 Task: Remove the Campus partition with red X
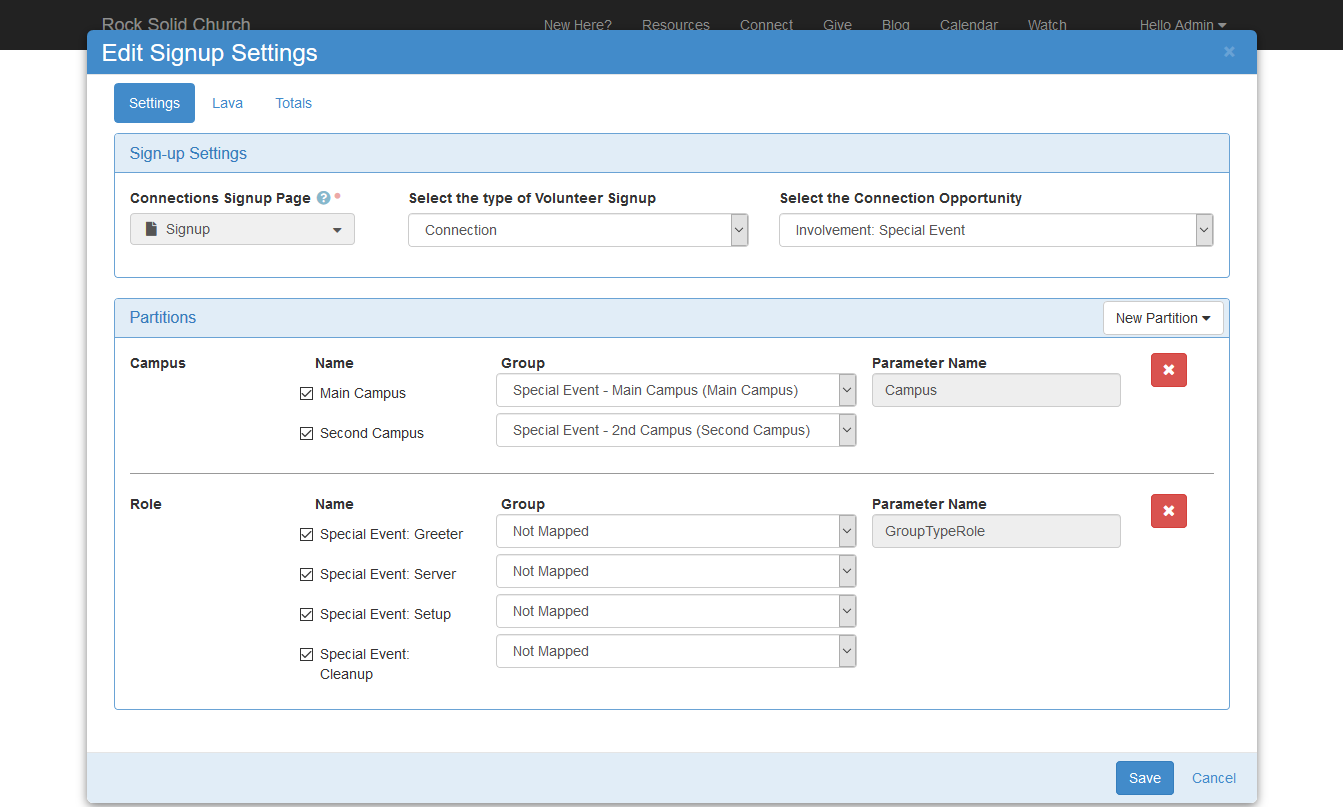pos(1169,370)
